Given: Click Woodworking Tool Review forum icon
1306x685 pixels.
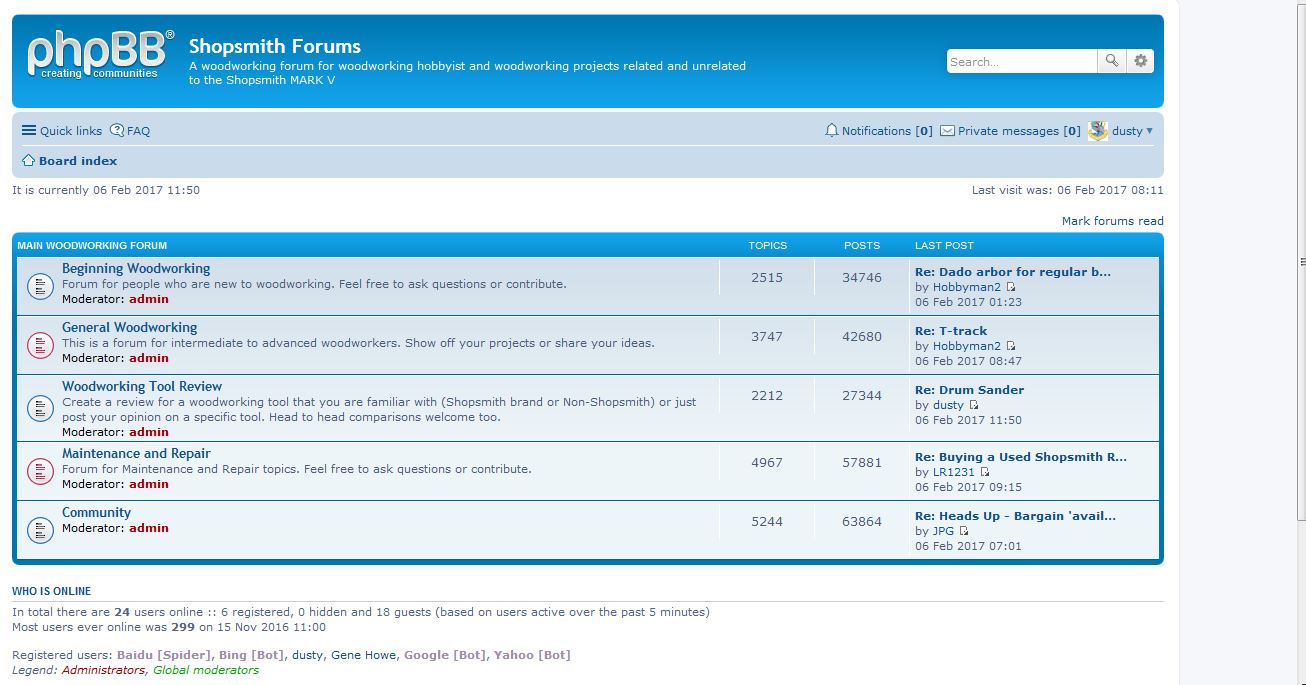Looking at the screenshot, I should point(40,409).
